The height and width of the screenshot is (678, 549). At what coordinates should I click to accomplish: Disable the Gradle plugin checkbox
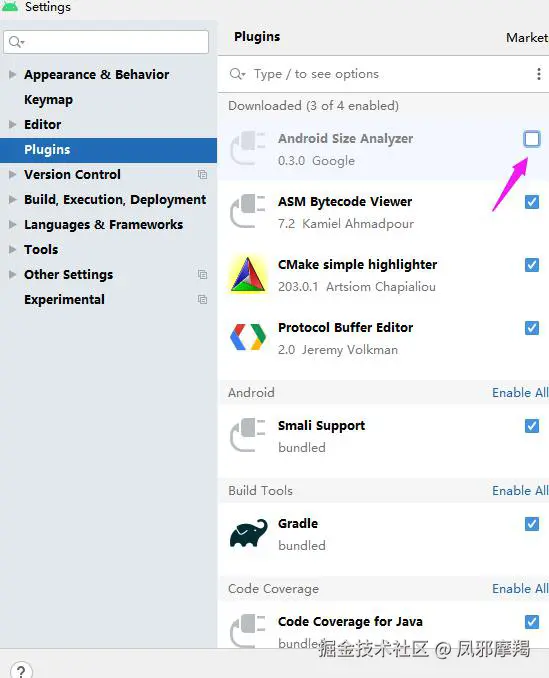[532, 524]
